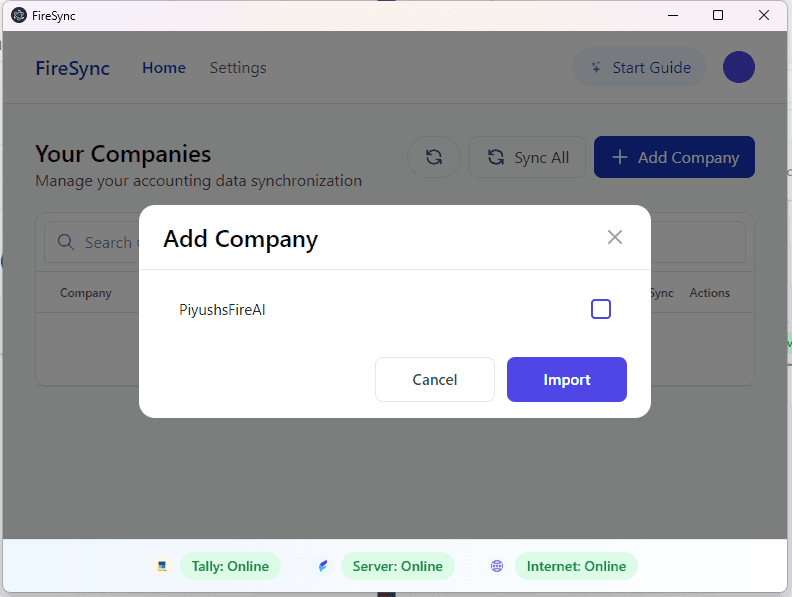Click the Internet globe status icon
The height and width of the screenshot is (597, 792).
pyautogui.click(x=497, y=566)
